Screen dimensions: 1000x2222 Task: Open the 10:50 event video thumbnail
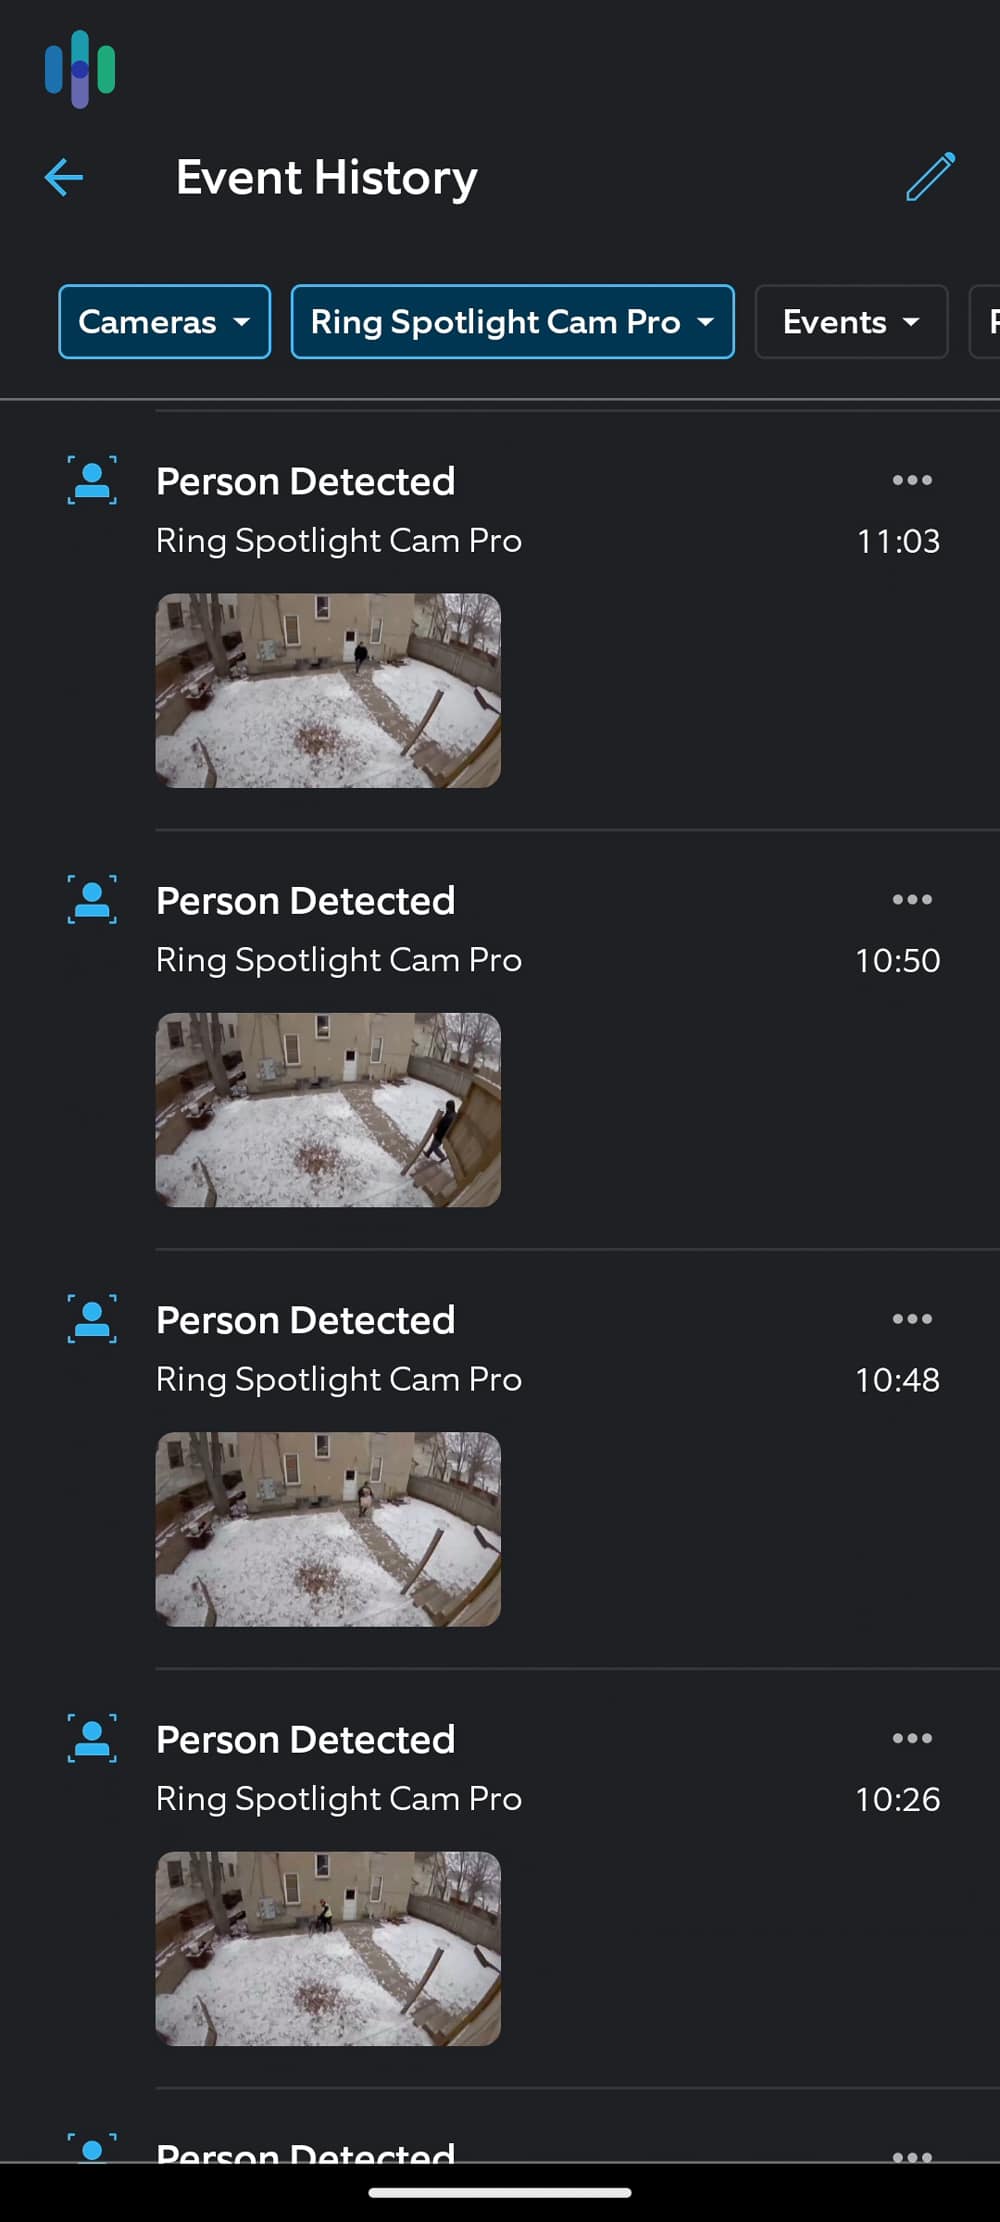326,1110
